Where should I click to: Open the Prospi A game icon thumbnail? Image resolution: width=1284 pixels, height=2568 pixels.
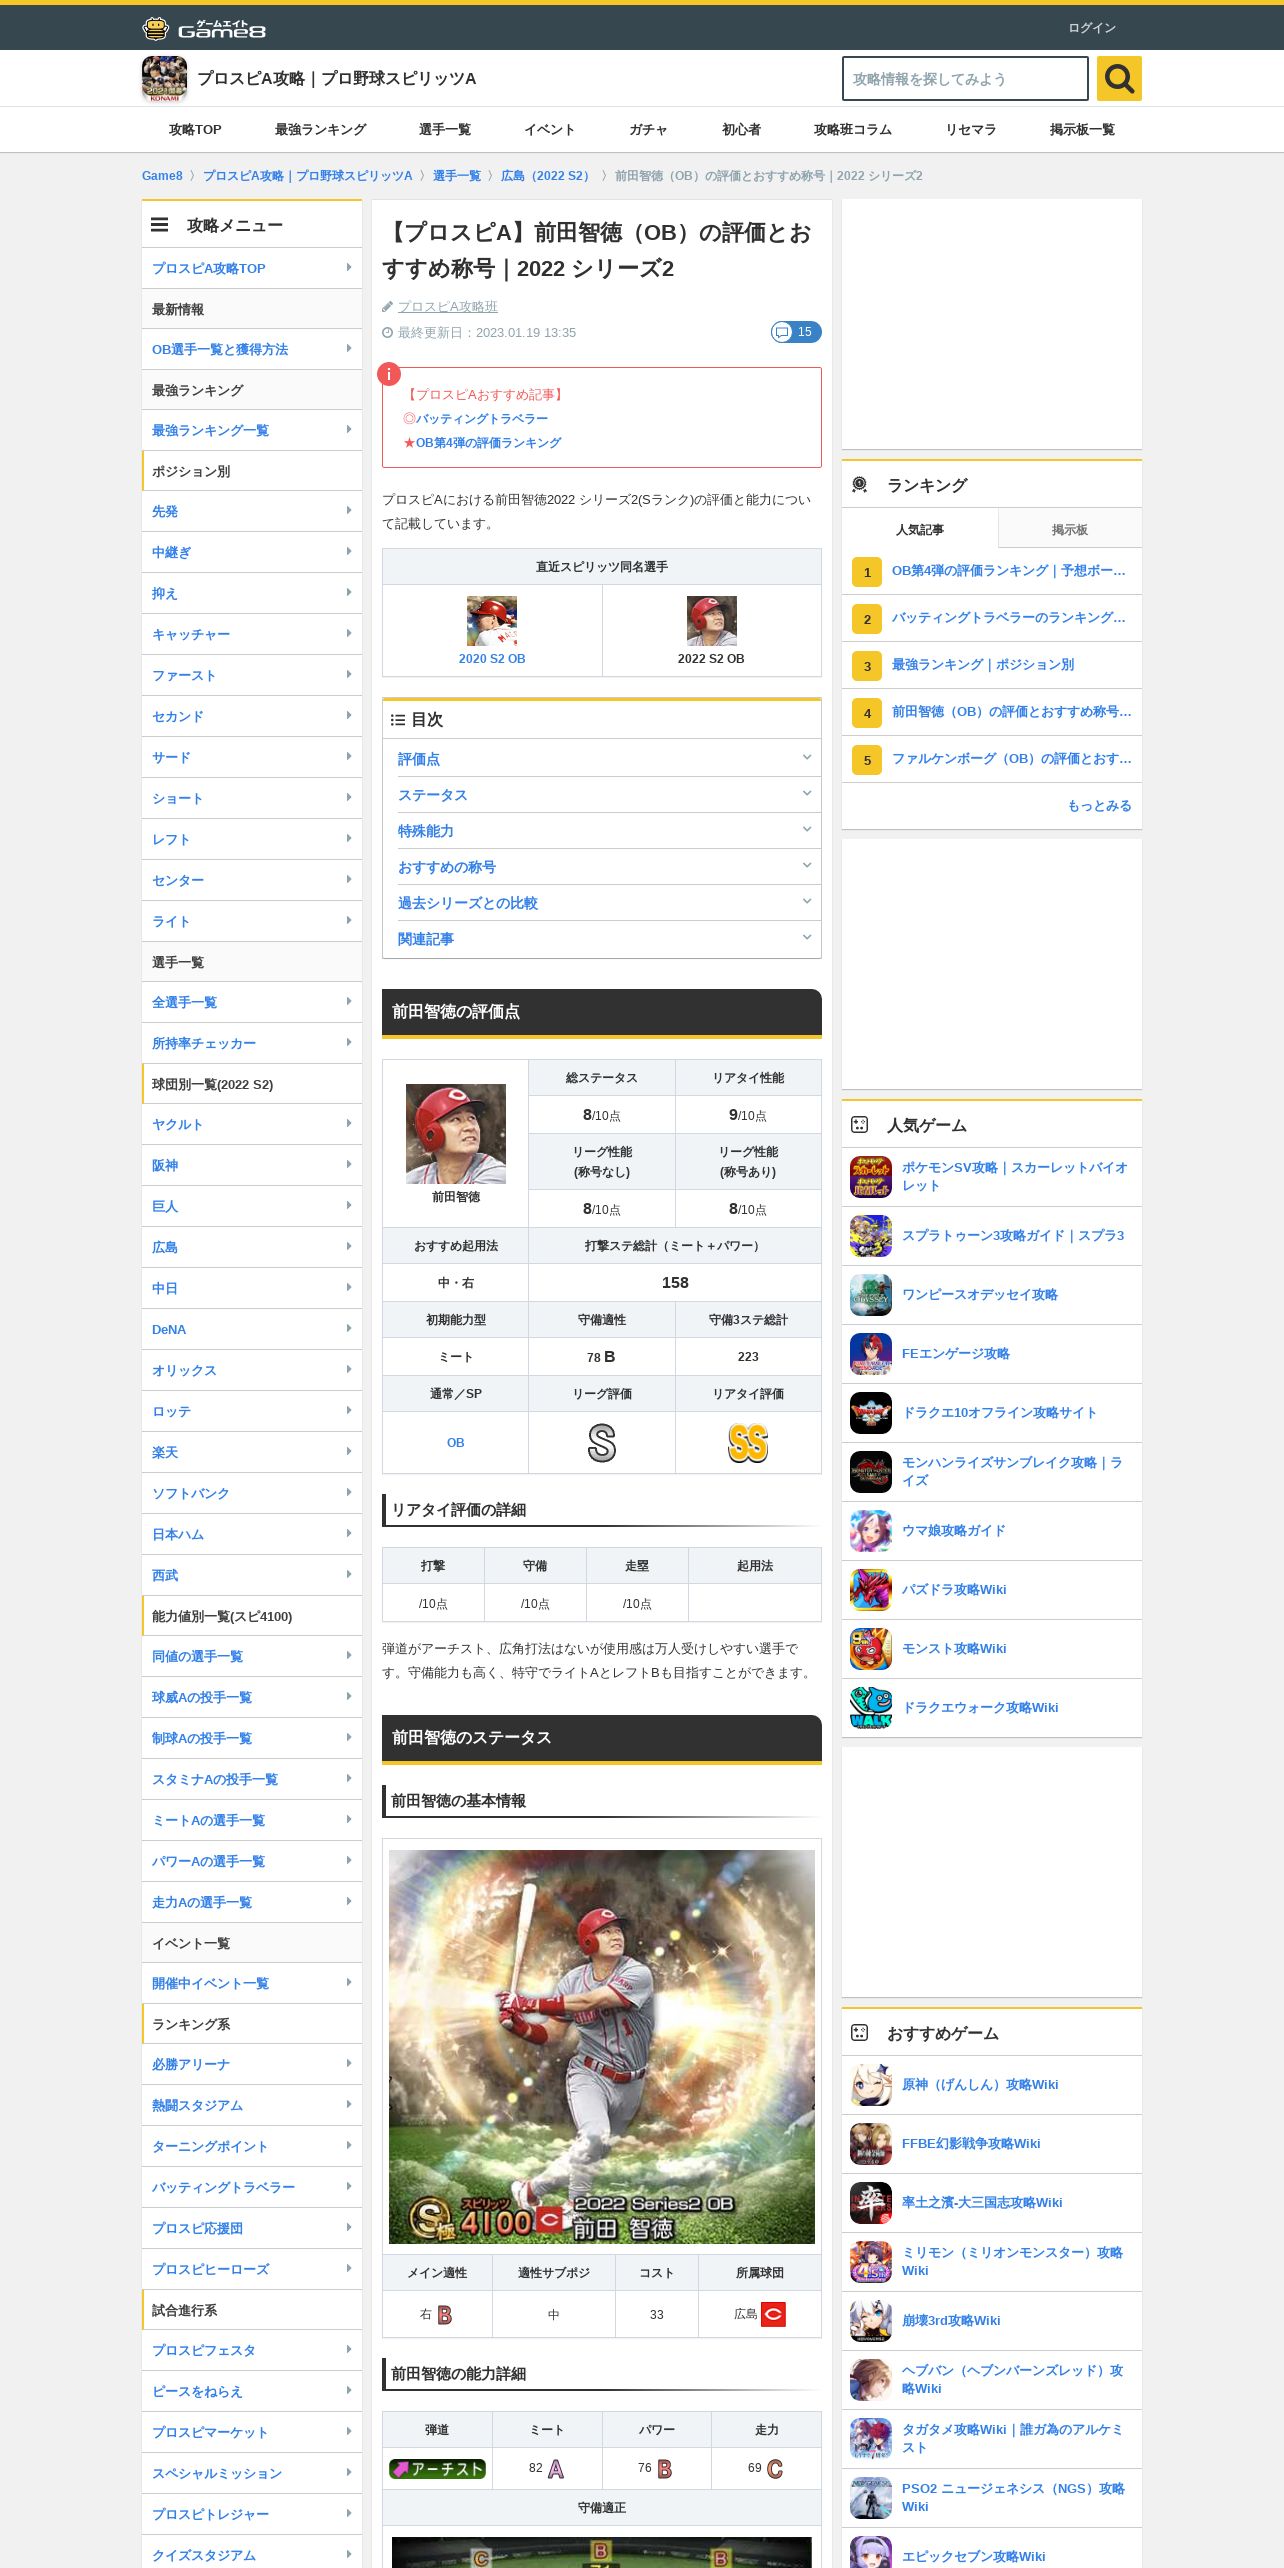(x=164, y=79)
